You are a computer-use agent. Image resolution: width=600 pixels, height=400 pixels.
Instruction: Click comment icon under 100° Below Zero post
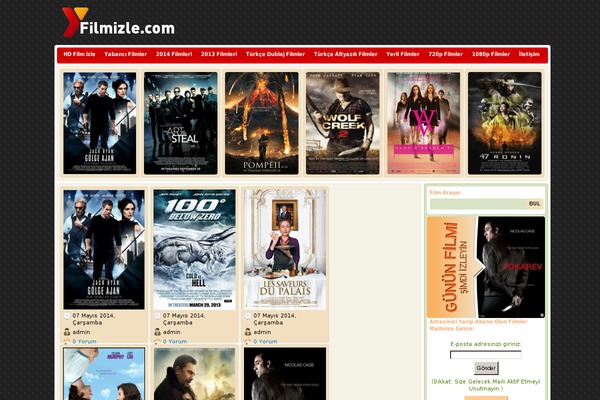(157, 341)
